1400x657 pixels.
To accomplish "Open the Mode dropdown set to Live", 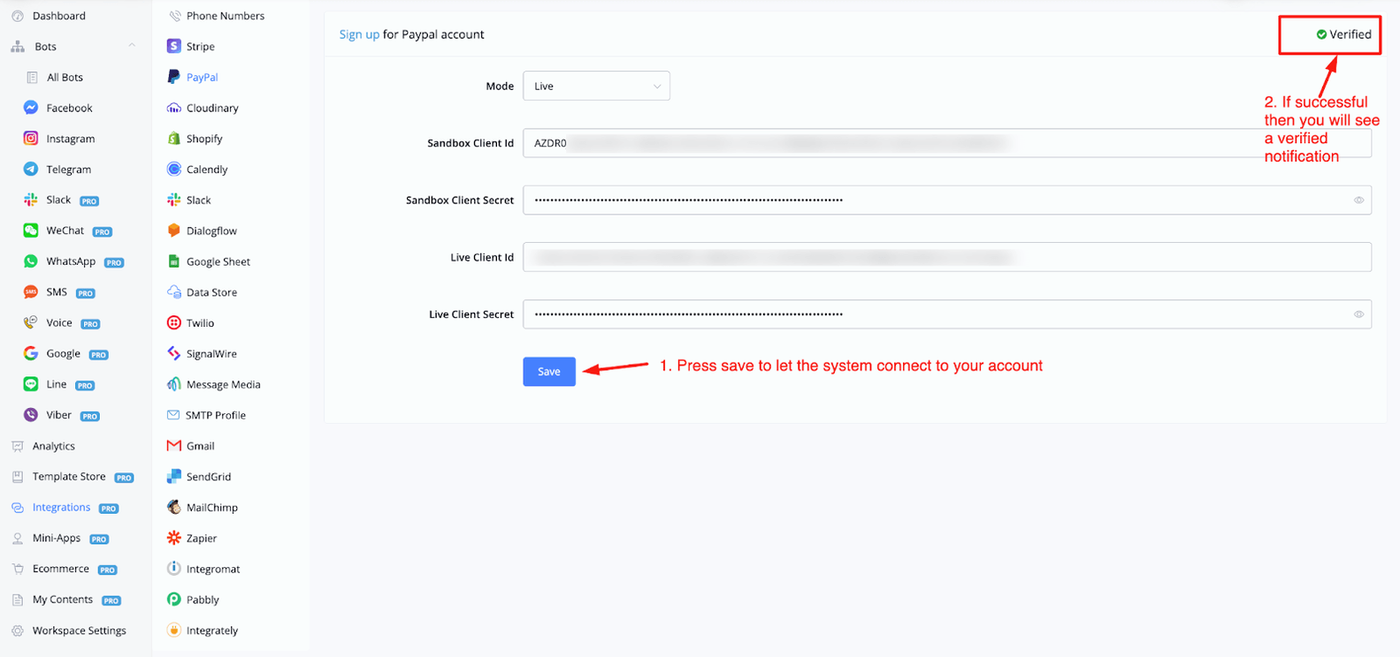I will click(596, 86).
